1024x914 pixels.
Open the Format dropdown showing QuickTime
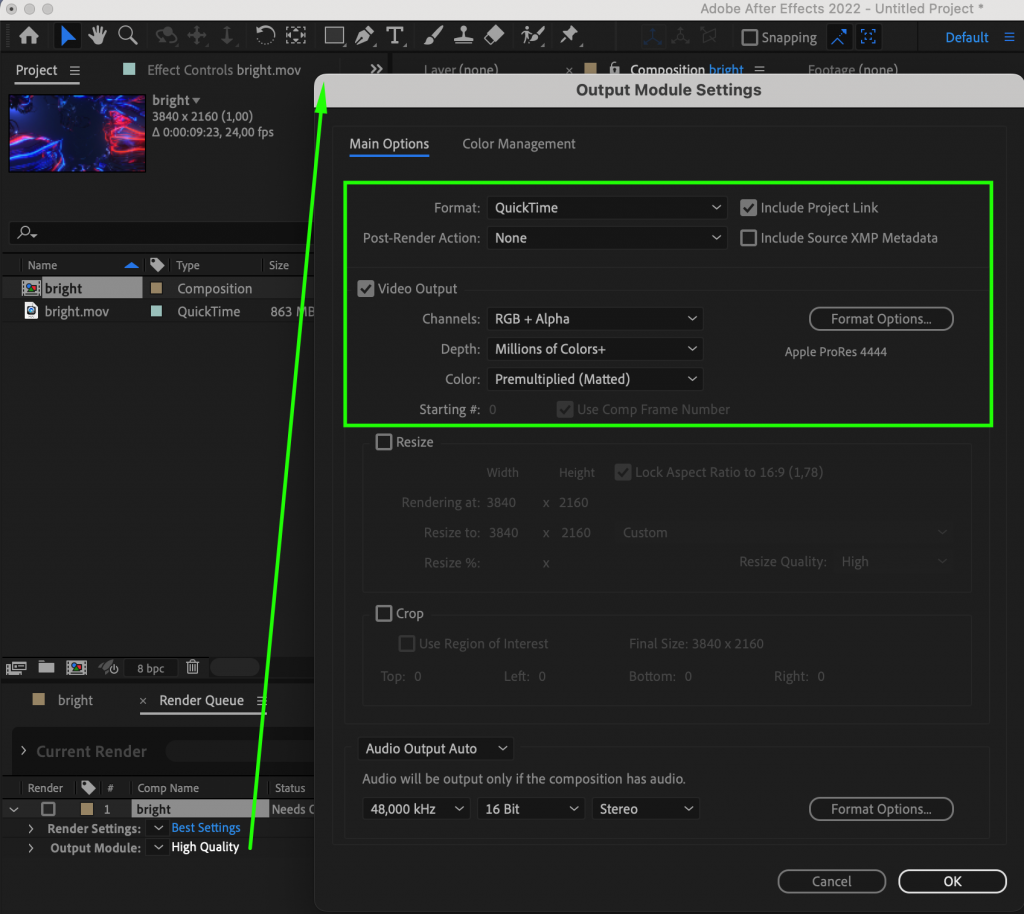pos(607,207)
